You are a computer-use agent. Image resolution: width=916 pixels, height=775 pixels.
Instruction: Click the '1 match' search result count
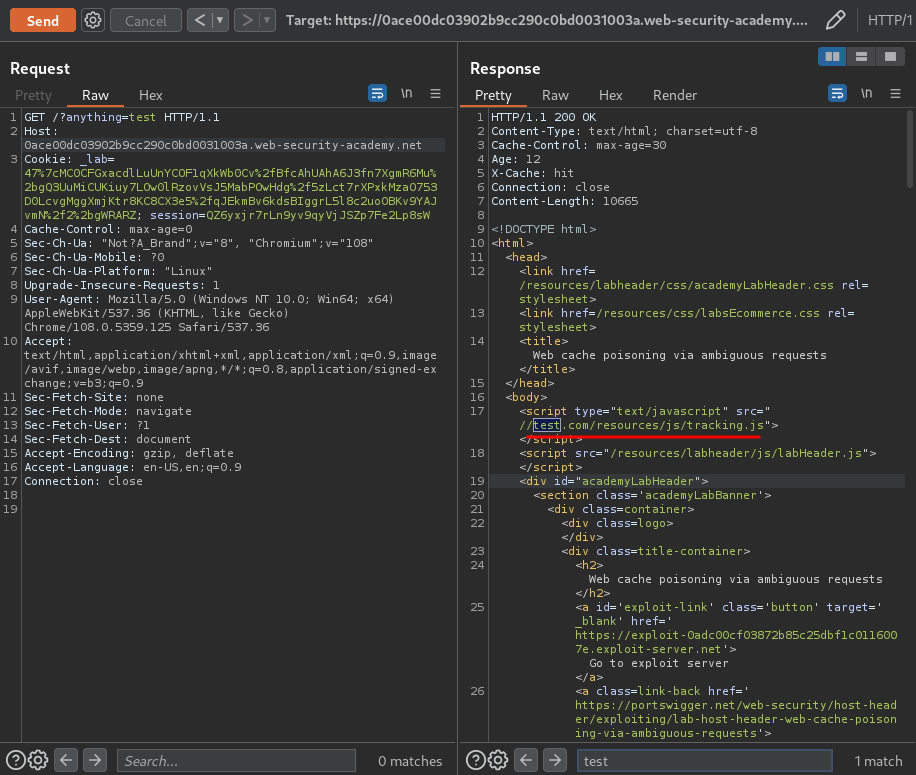click(x=878, y=761)
